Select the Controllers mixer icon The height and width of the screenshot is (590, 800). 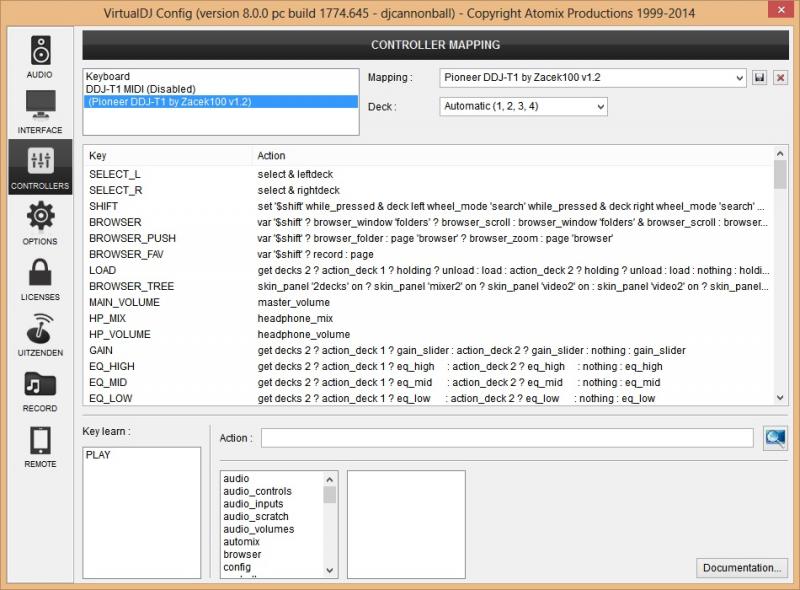click(40, 161)
